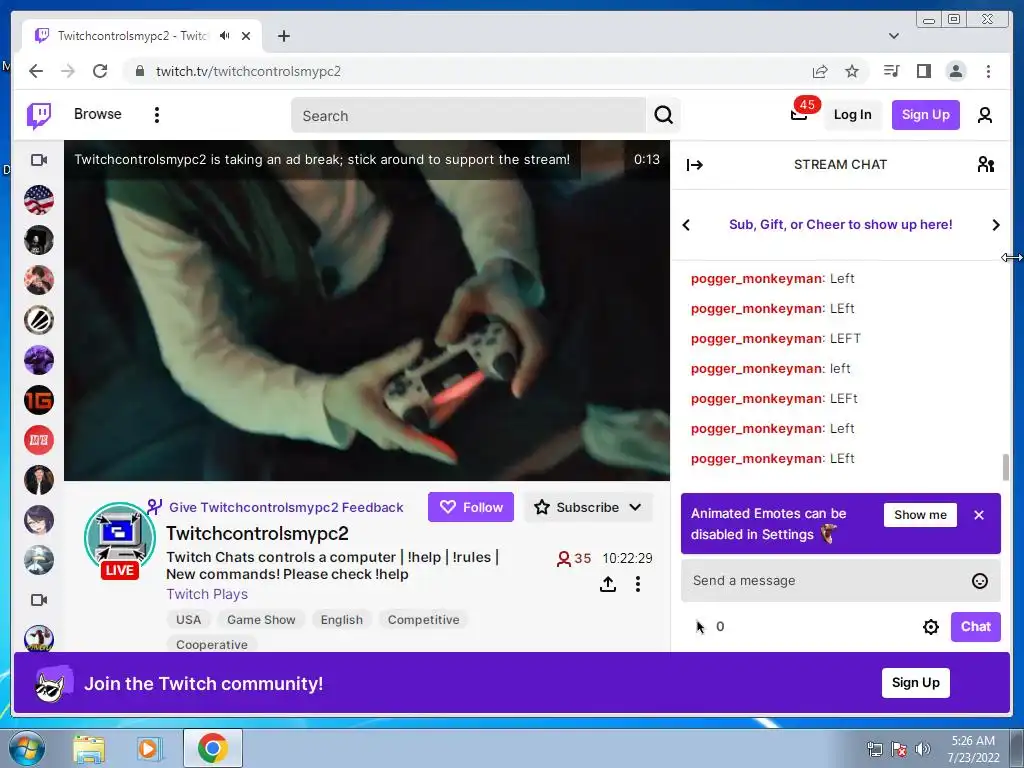Click the followed channels camera icon
1024x768 pixels.
pos(39,159)
